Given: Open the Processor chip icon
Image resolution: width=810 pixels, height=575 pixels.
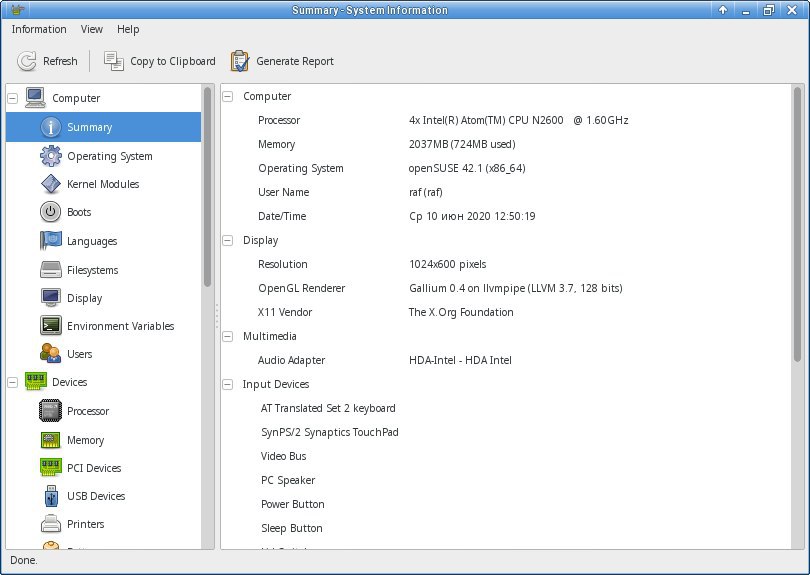Looking at the screenshot, I should (51, 411).
